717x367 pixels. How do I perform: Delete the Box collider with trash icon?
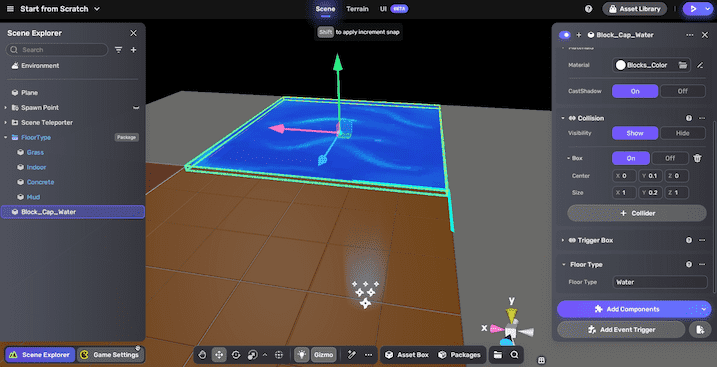(697, 158)
